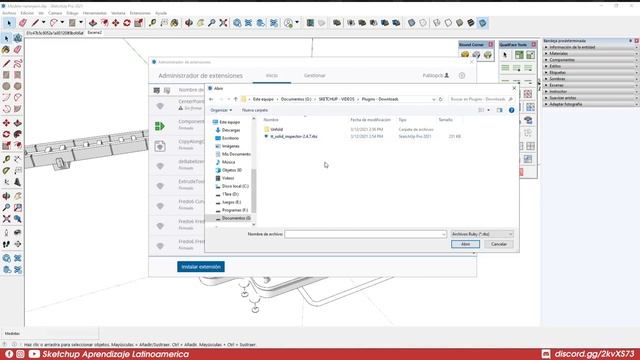Activate the red Move arrows tool in top toolbar
The height and width of the screenshot is (360, 640).
coord(116,23)
